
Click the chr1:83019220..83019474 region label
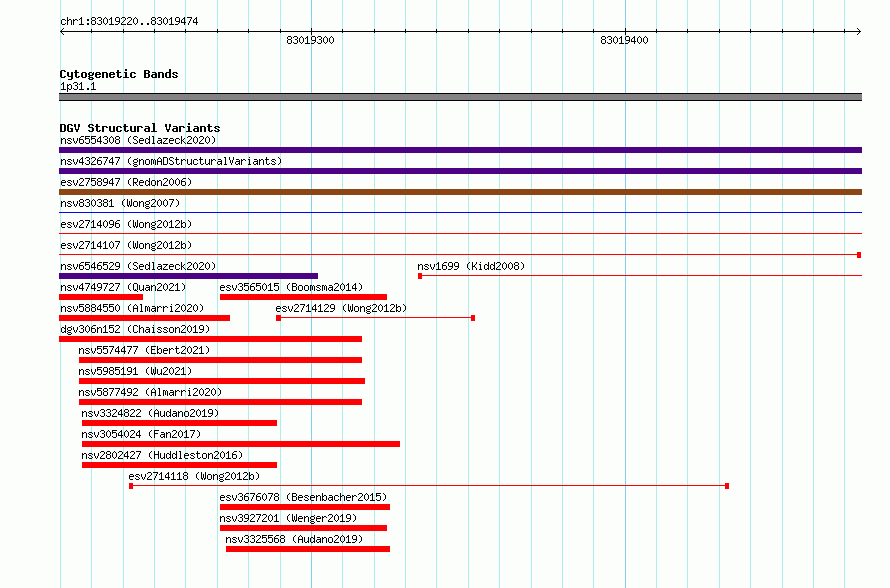129,21
